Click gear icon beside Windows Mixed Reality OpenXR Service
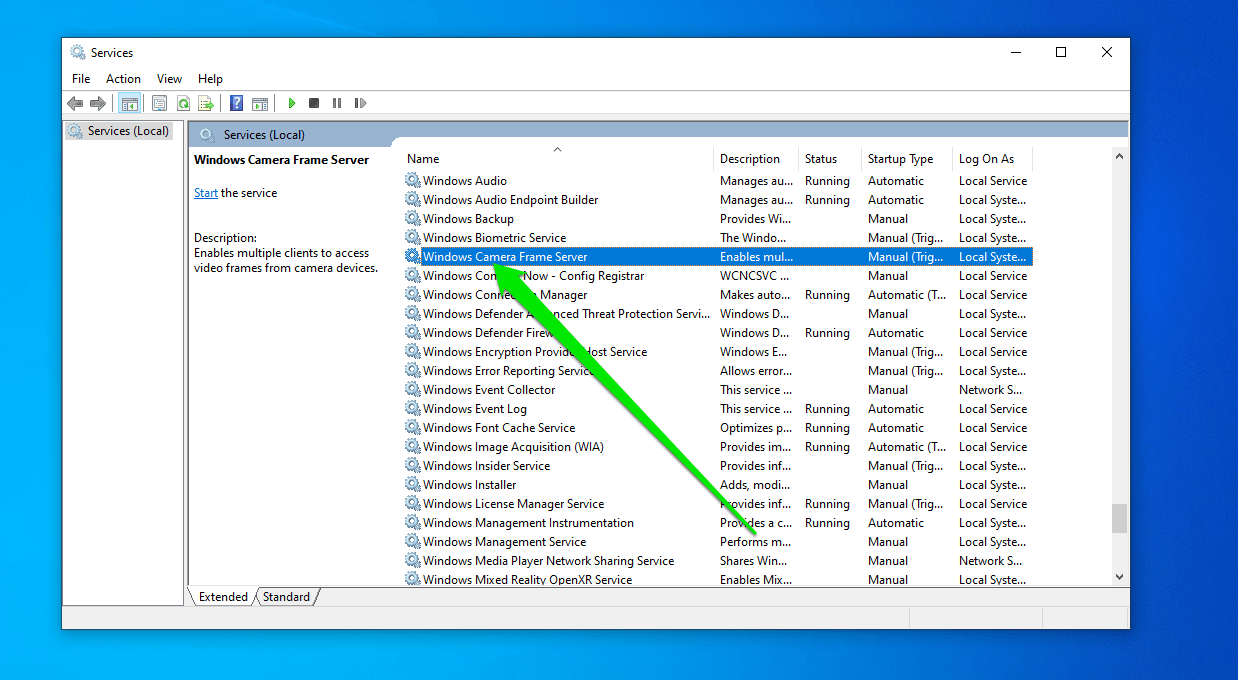The height and width of the screenshot is (680, 1238). 413,580
